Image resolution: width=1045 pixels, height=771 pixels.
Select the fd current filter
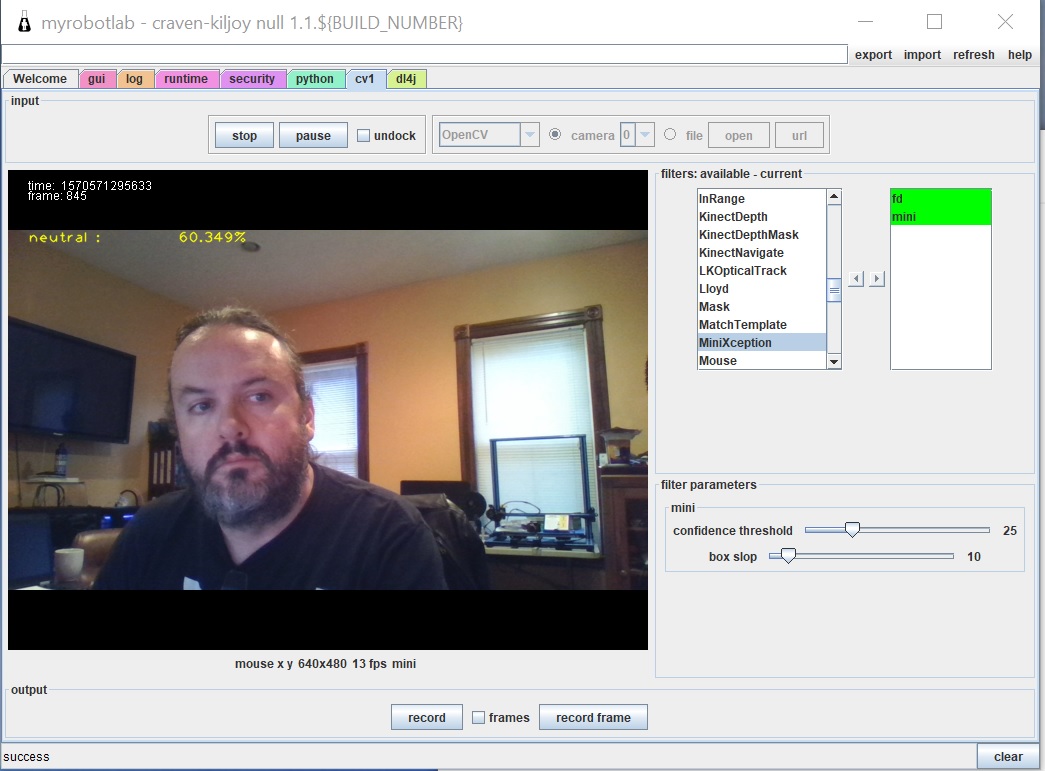tap(941, 199)
